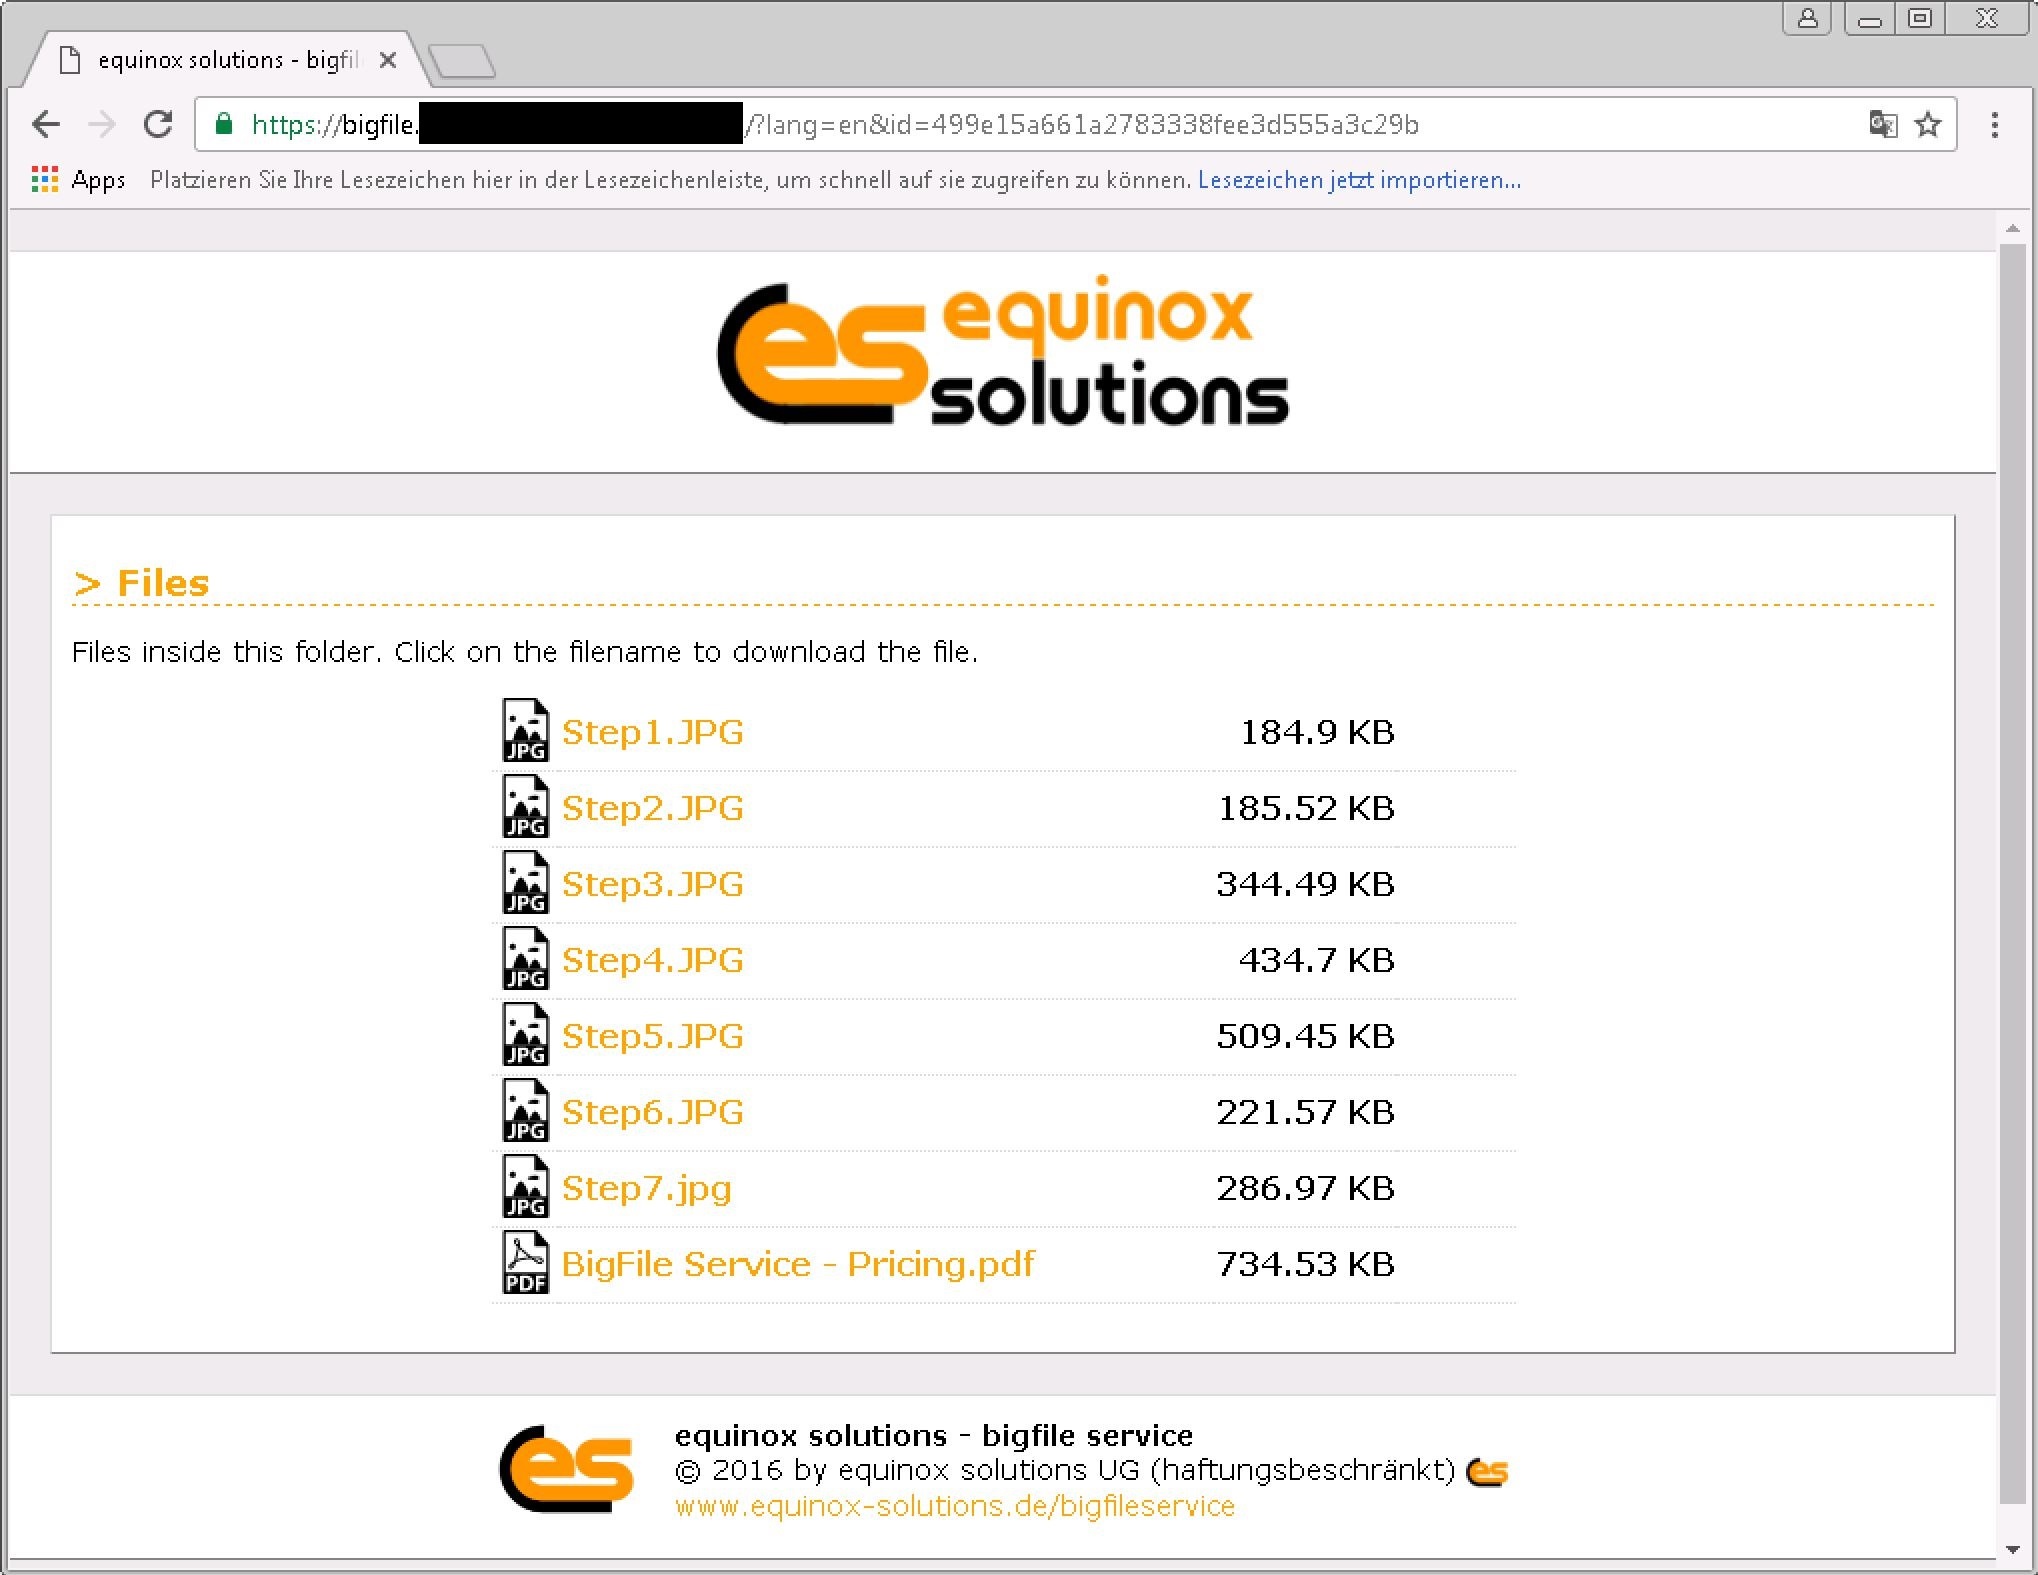Minimize the Chrome window
Viewport: 2038px width, 1575px height.
click(x=1869, y=18)
